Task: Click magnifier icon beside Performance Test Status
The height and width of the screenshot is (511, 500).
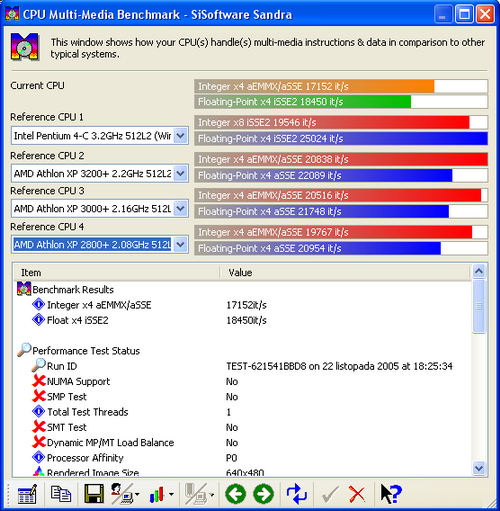Action: coord(24,350)
